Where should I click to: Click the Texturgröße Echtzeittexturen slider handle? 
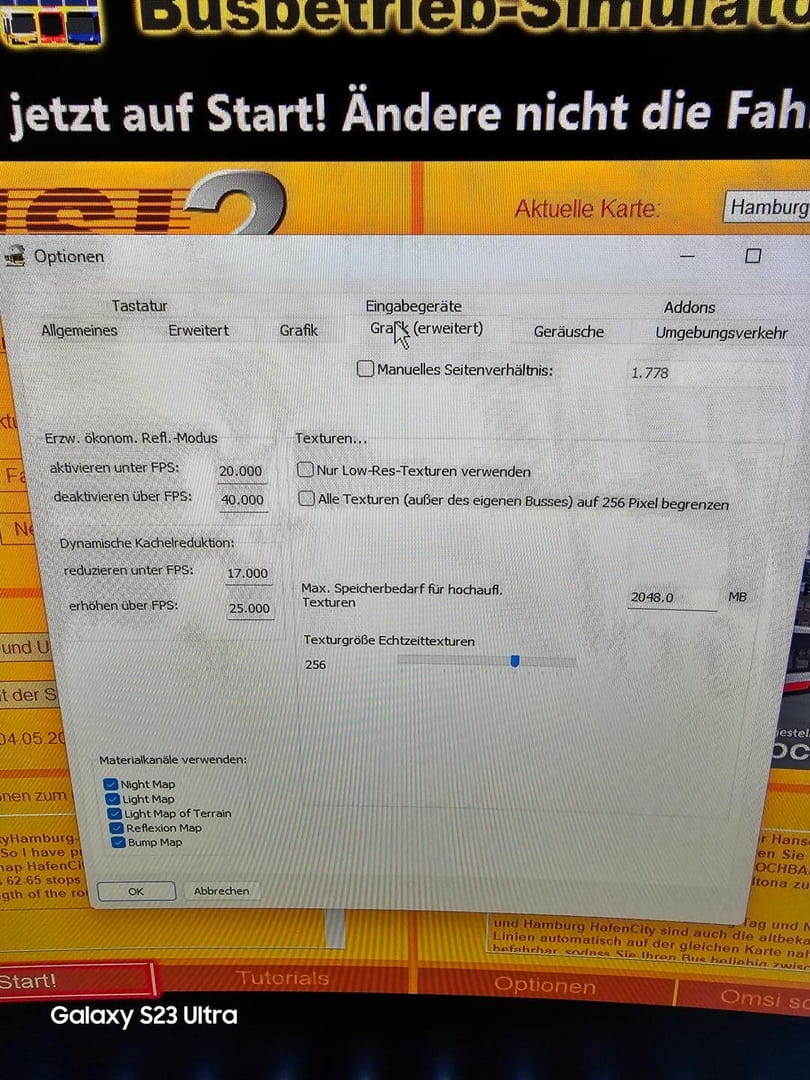click(515, 661)
